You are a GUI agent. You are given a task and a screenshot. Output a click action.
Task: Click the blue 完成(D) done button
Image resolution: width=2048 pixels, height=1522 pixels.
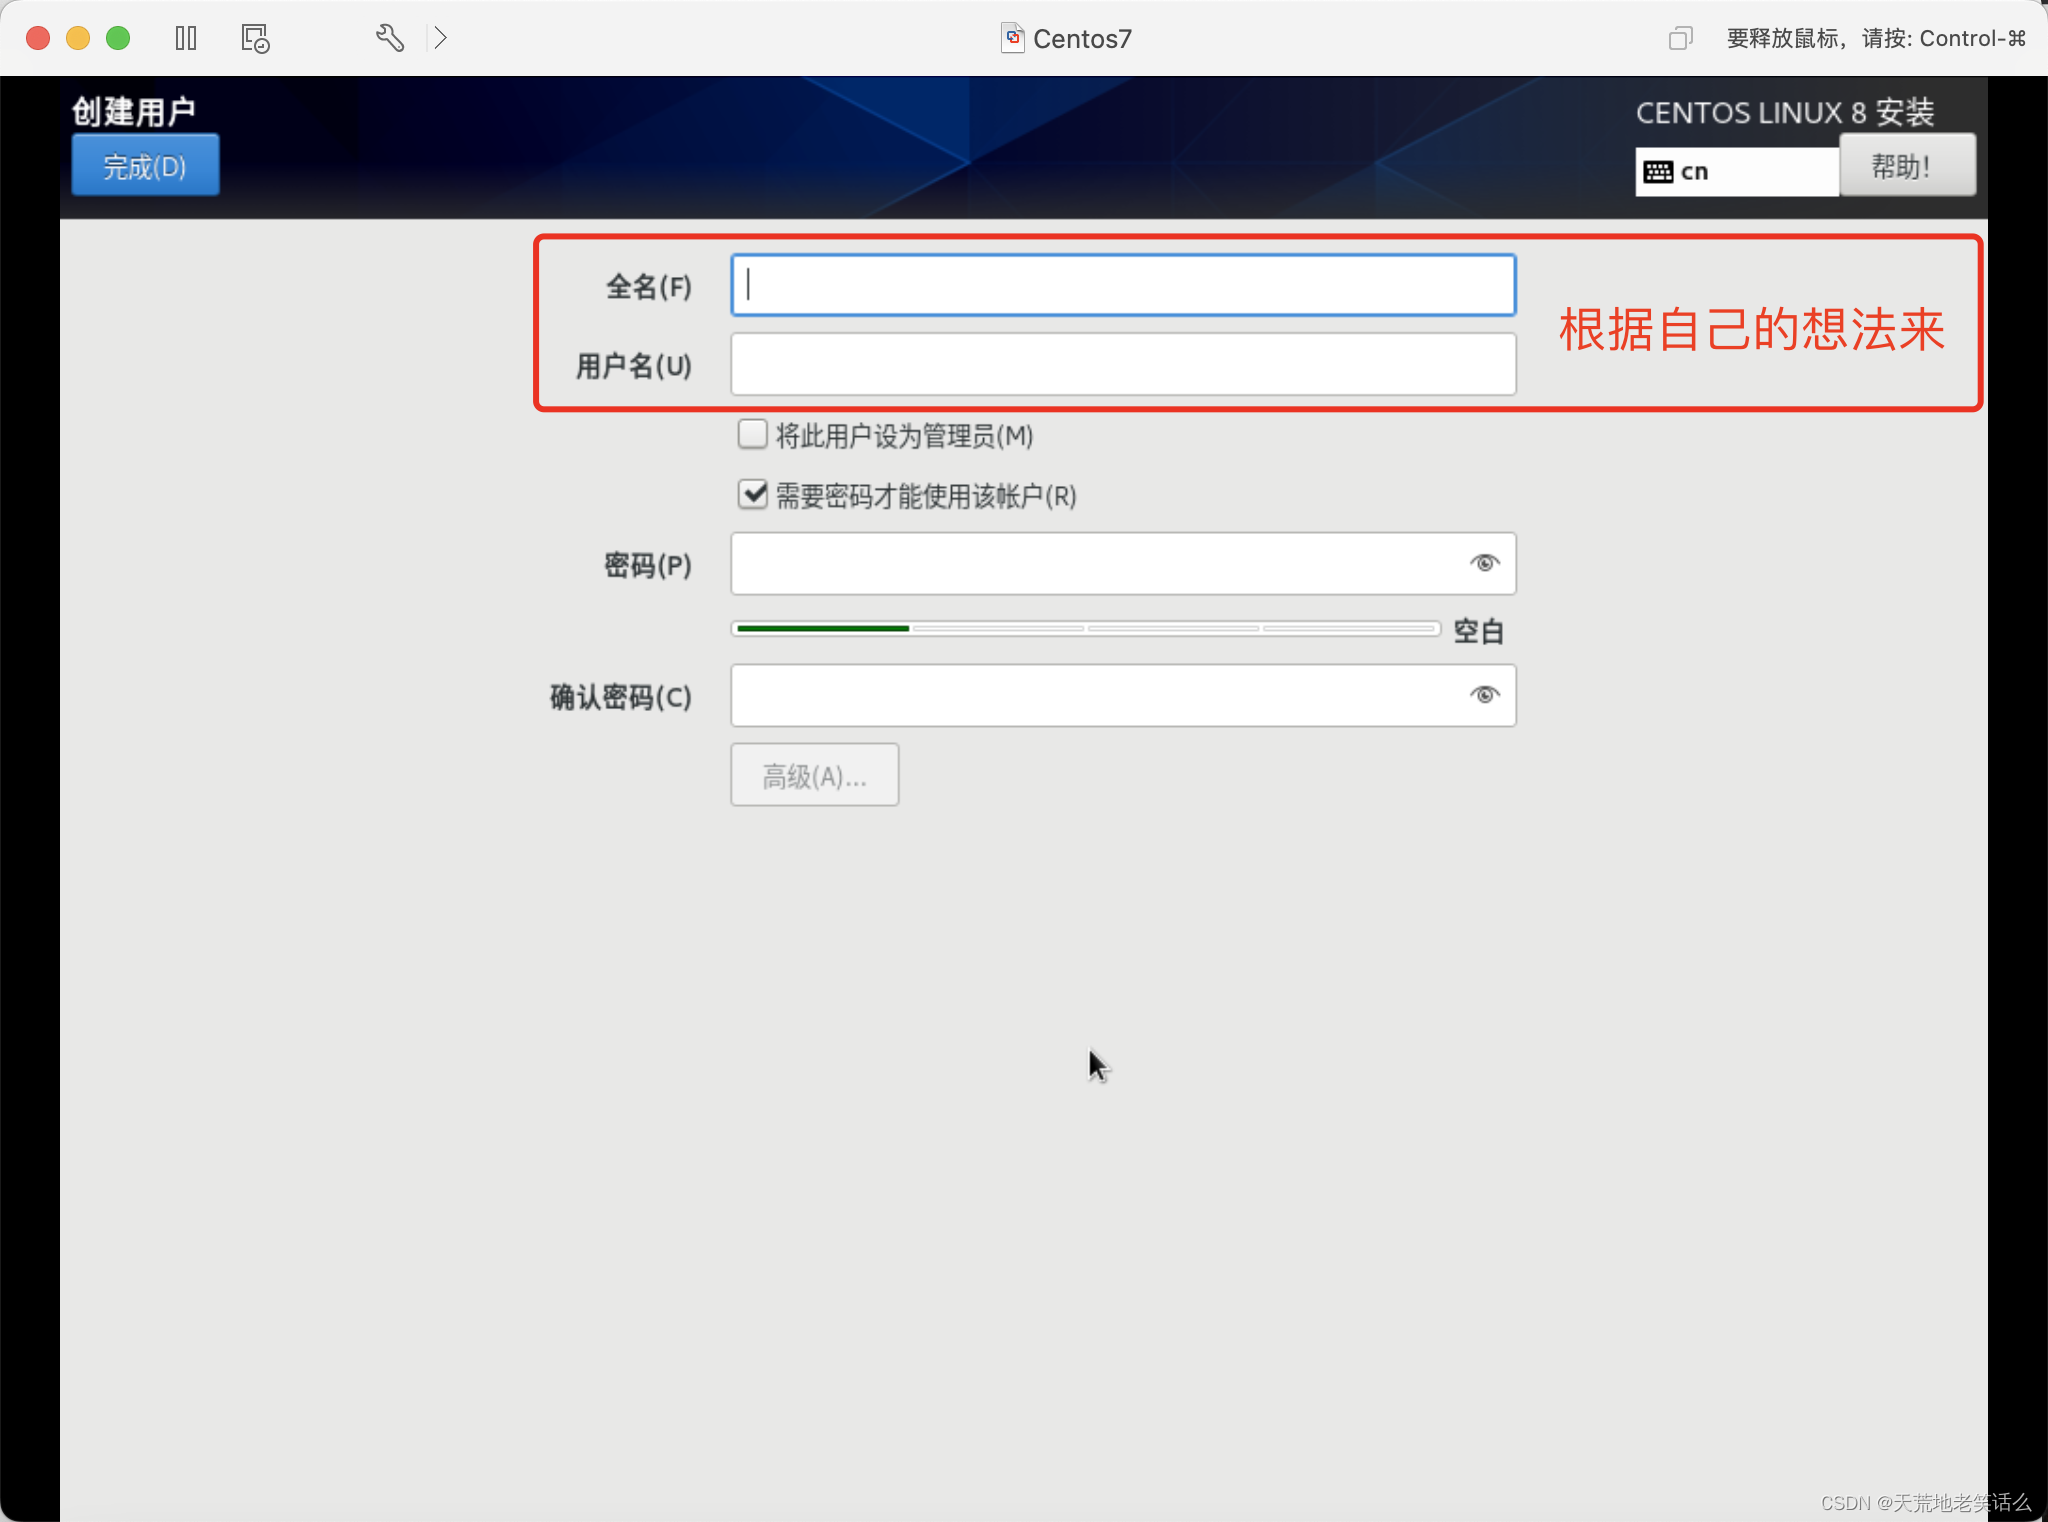pyautogui.click(x=145, y=166)
